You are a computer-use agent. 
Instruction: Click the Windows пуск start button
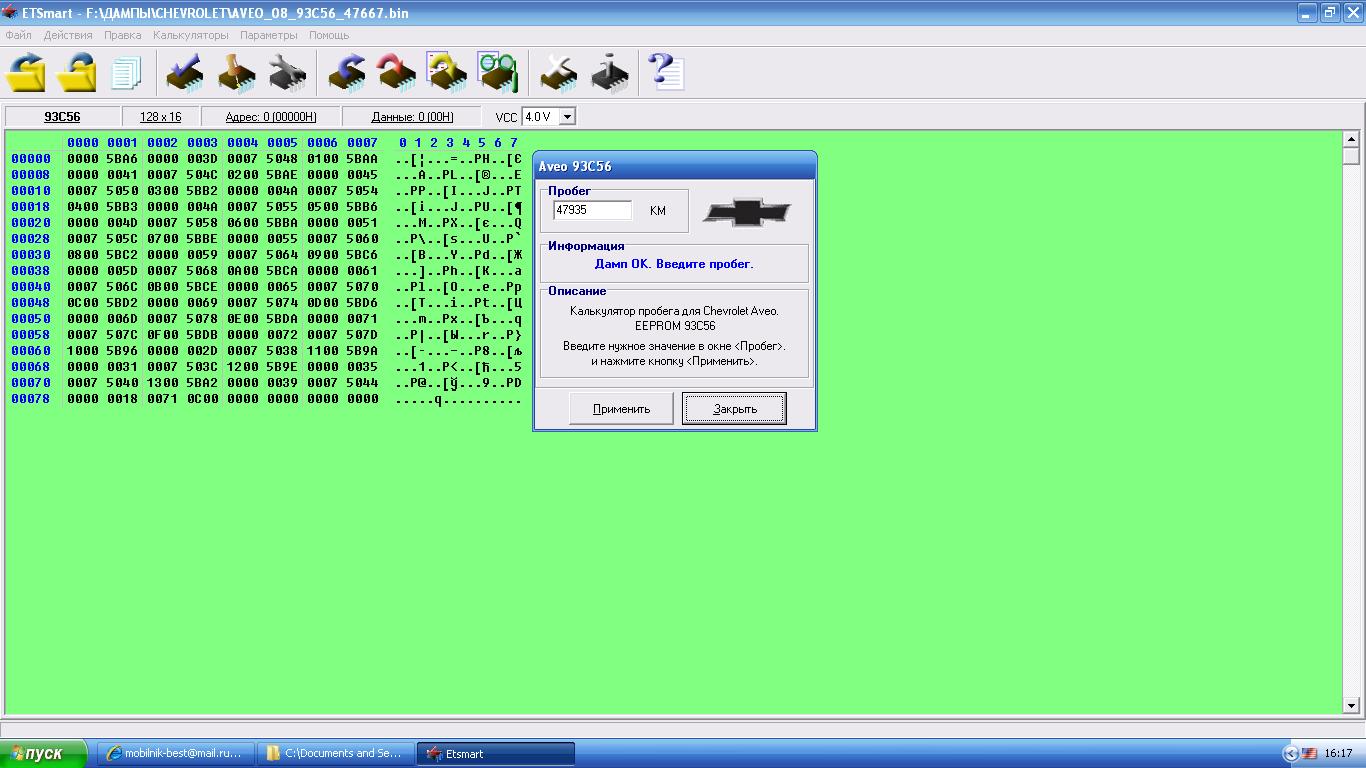tap(44, 754)
